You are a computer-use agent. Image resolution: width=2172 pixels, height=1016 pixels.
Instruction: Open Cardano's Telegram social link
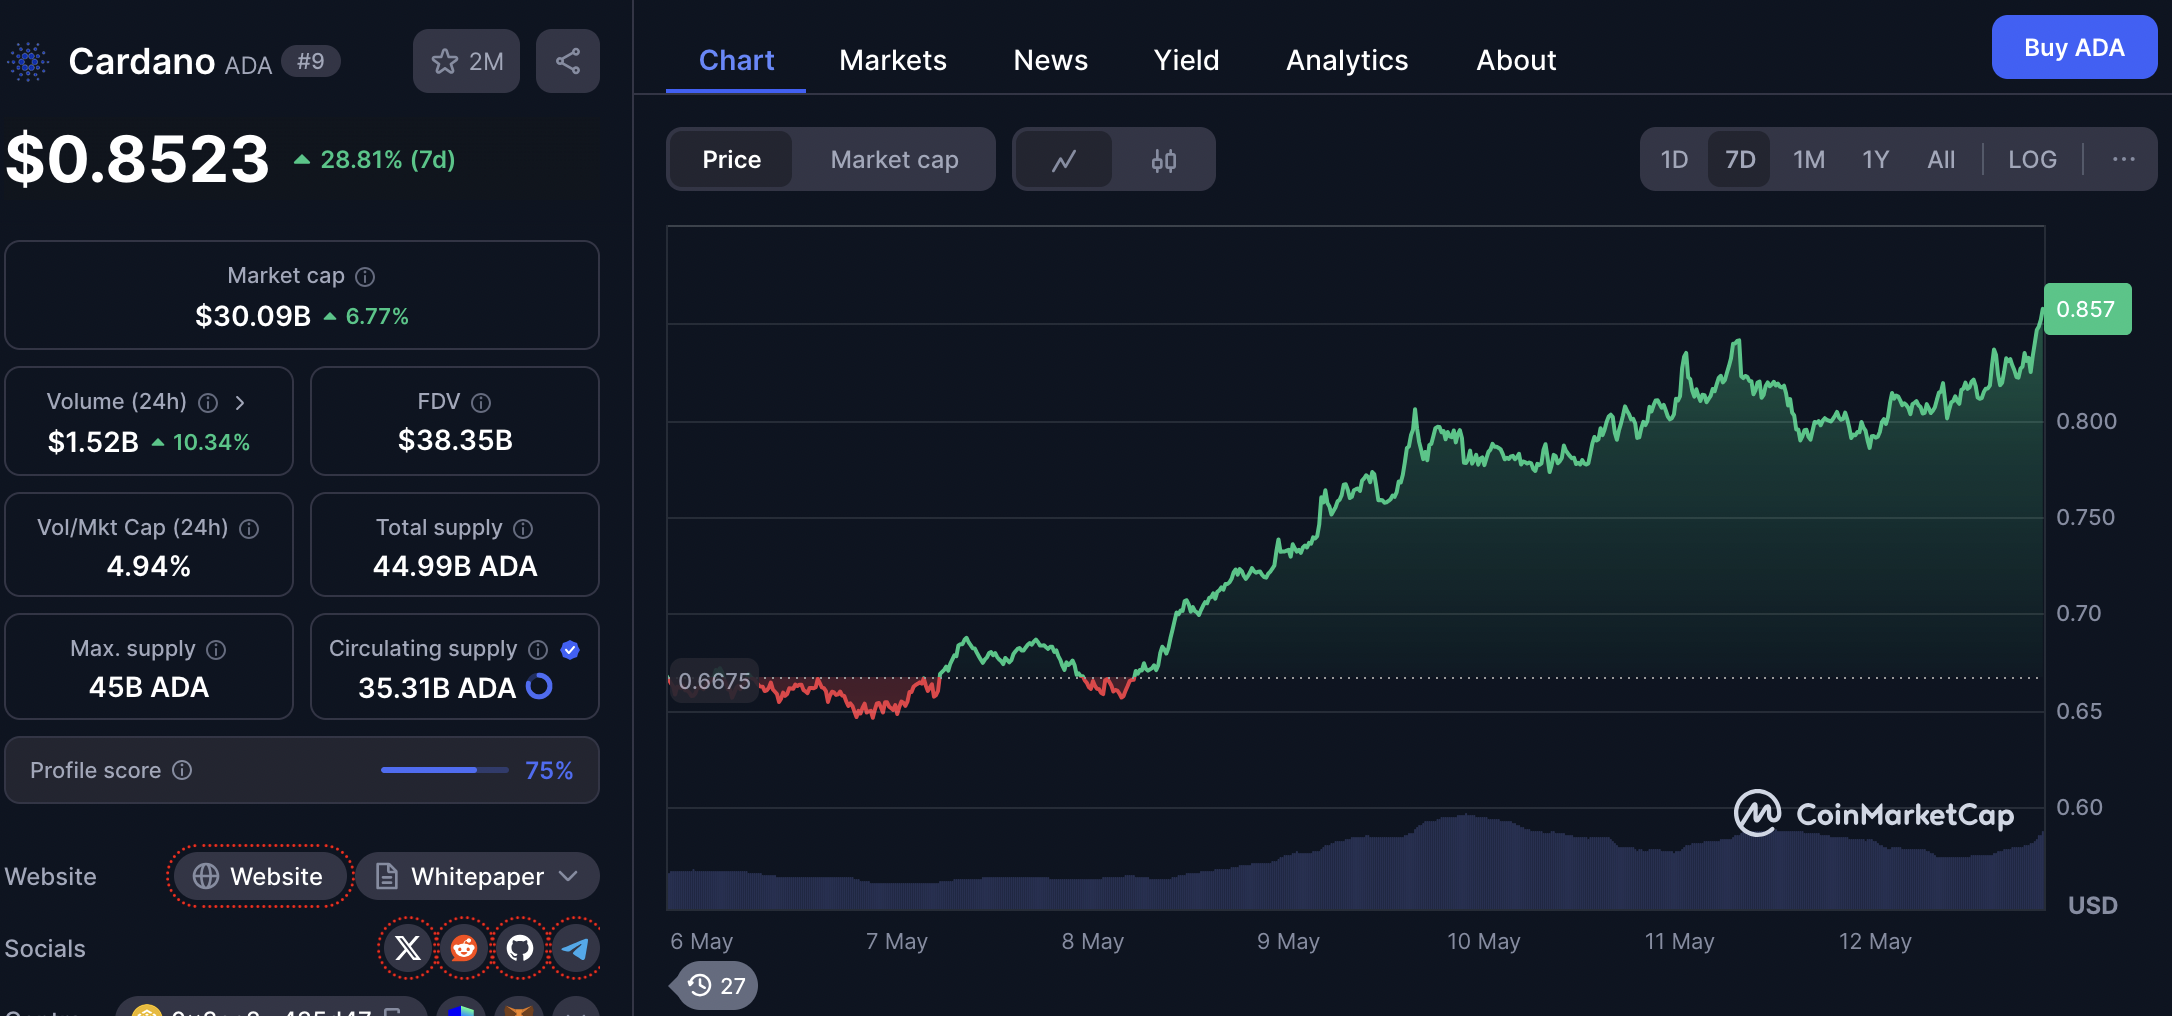(x=576, y=948)
